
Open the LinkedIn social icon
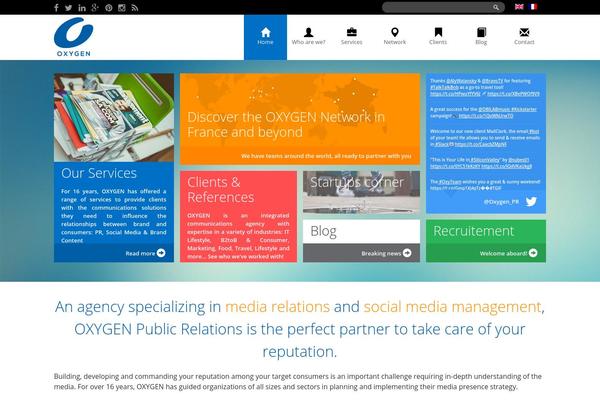coord(82,7)
